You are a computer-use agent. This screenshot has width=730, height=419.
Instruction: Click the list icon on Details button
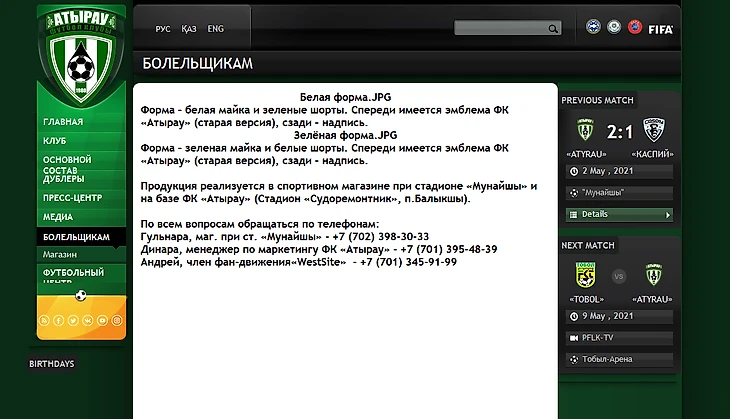click(x=574, y=215)
